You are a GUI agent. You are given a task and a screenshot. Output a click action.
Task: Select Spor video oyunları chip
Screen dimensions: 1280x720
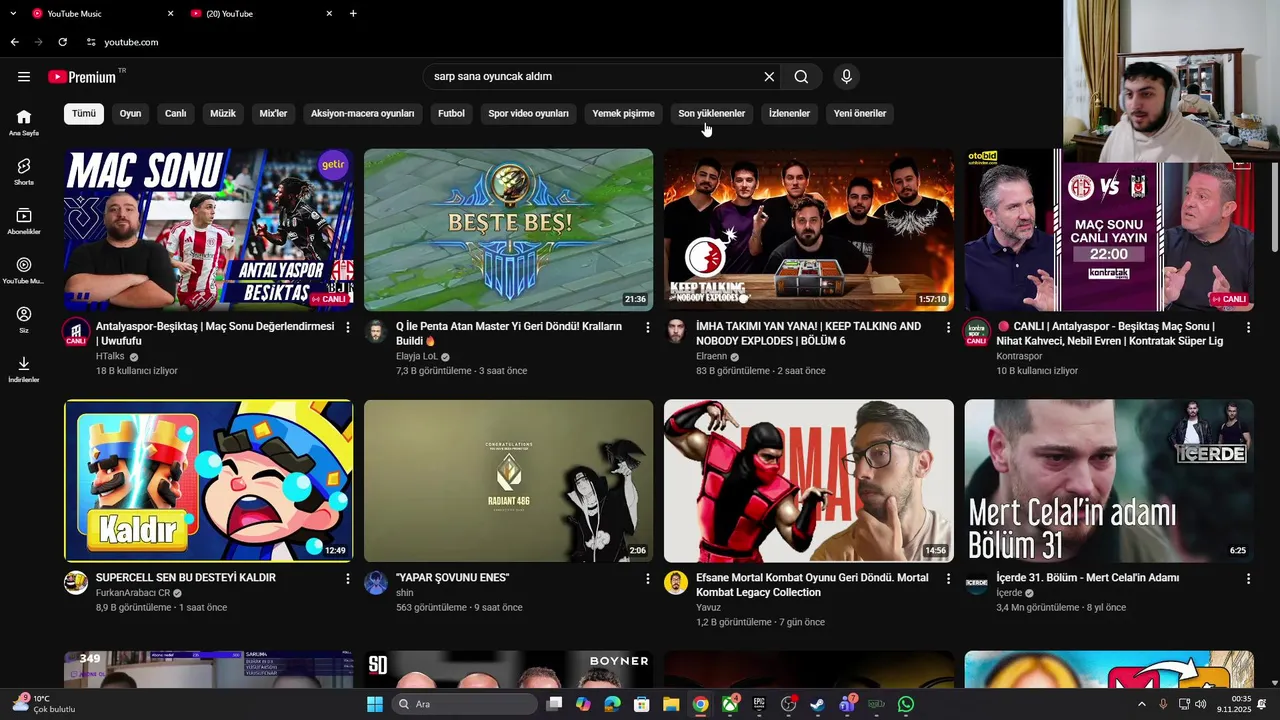click(528, 114)
